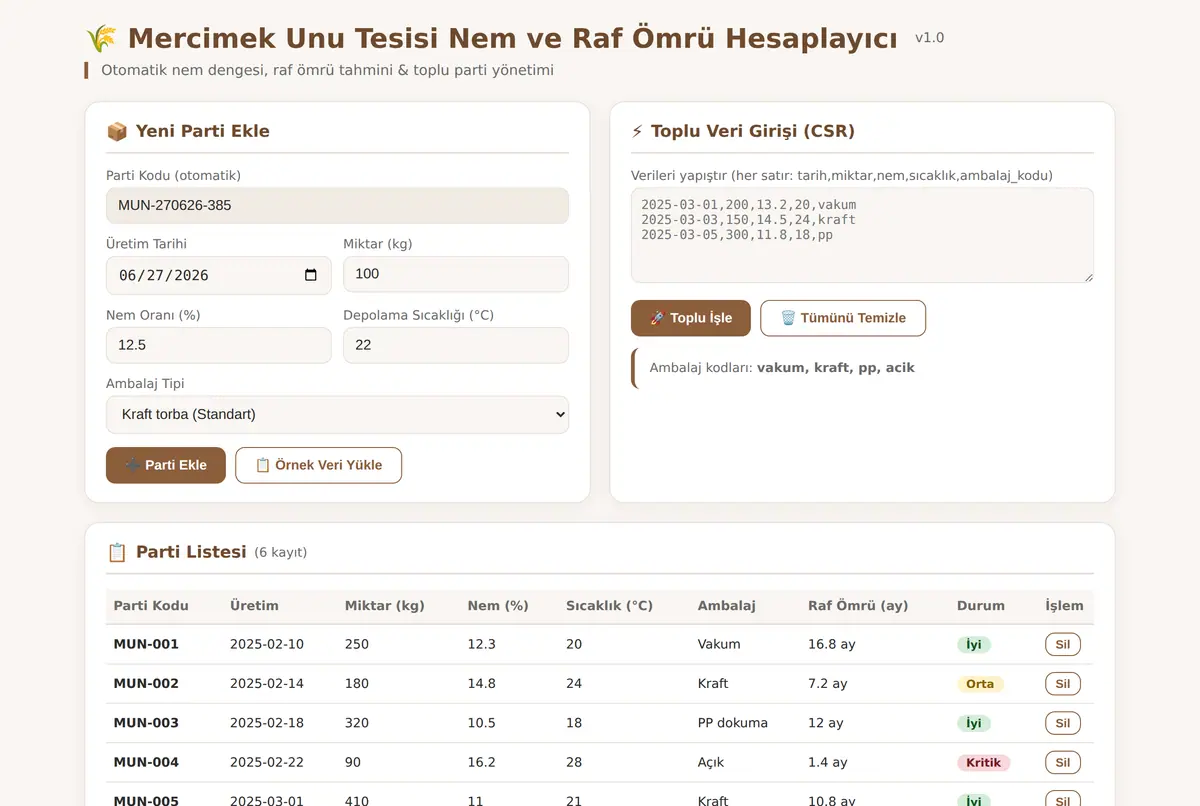Viewport: 1200px width, 806px height.
Task: Click the Vakum packaging cell
Action: pos(719,644)
